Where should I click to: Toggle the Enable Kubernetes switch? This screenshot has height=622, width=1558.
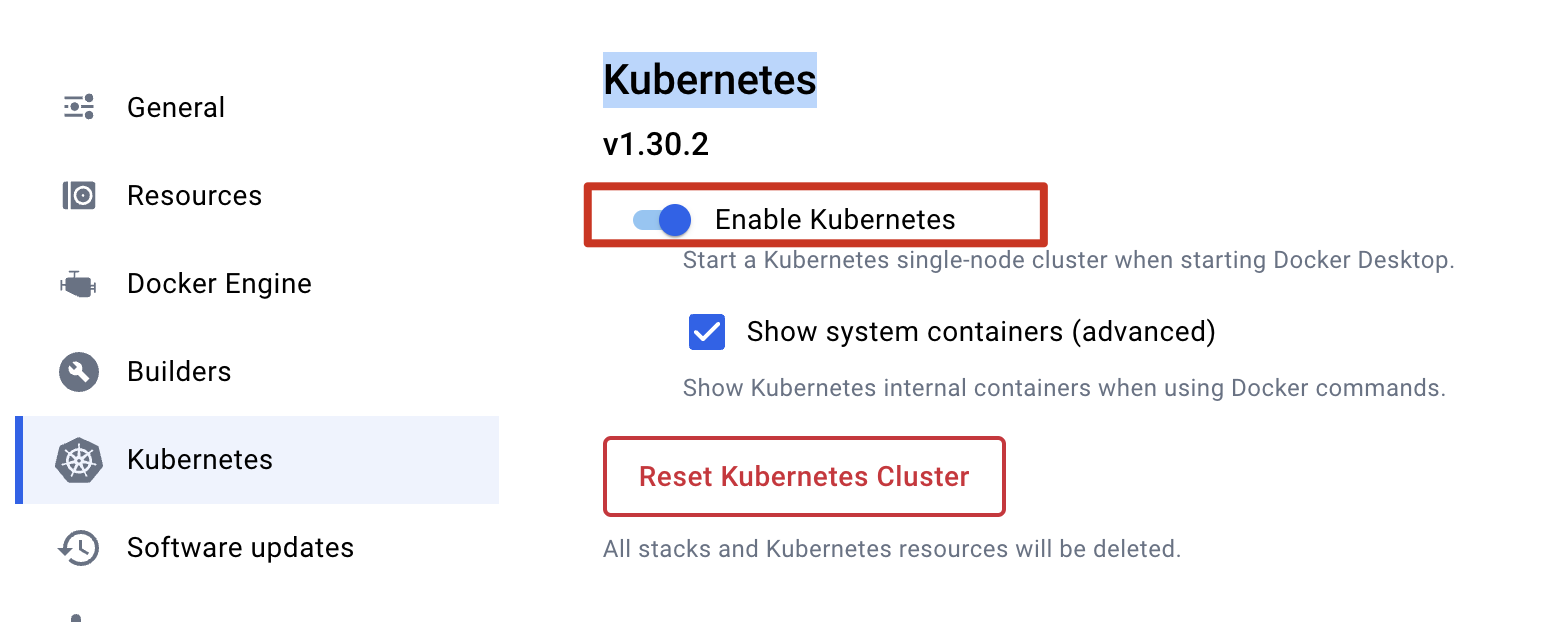coord(662,219)
